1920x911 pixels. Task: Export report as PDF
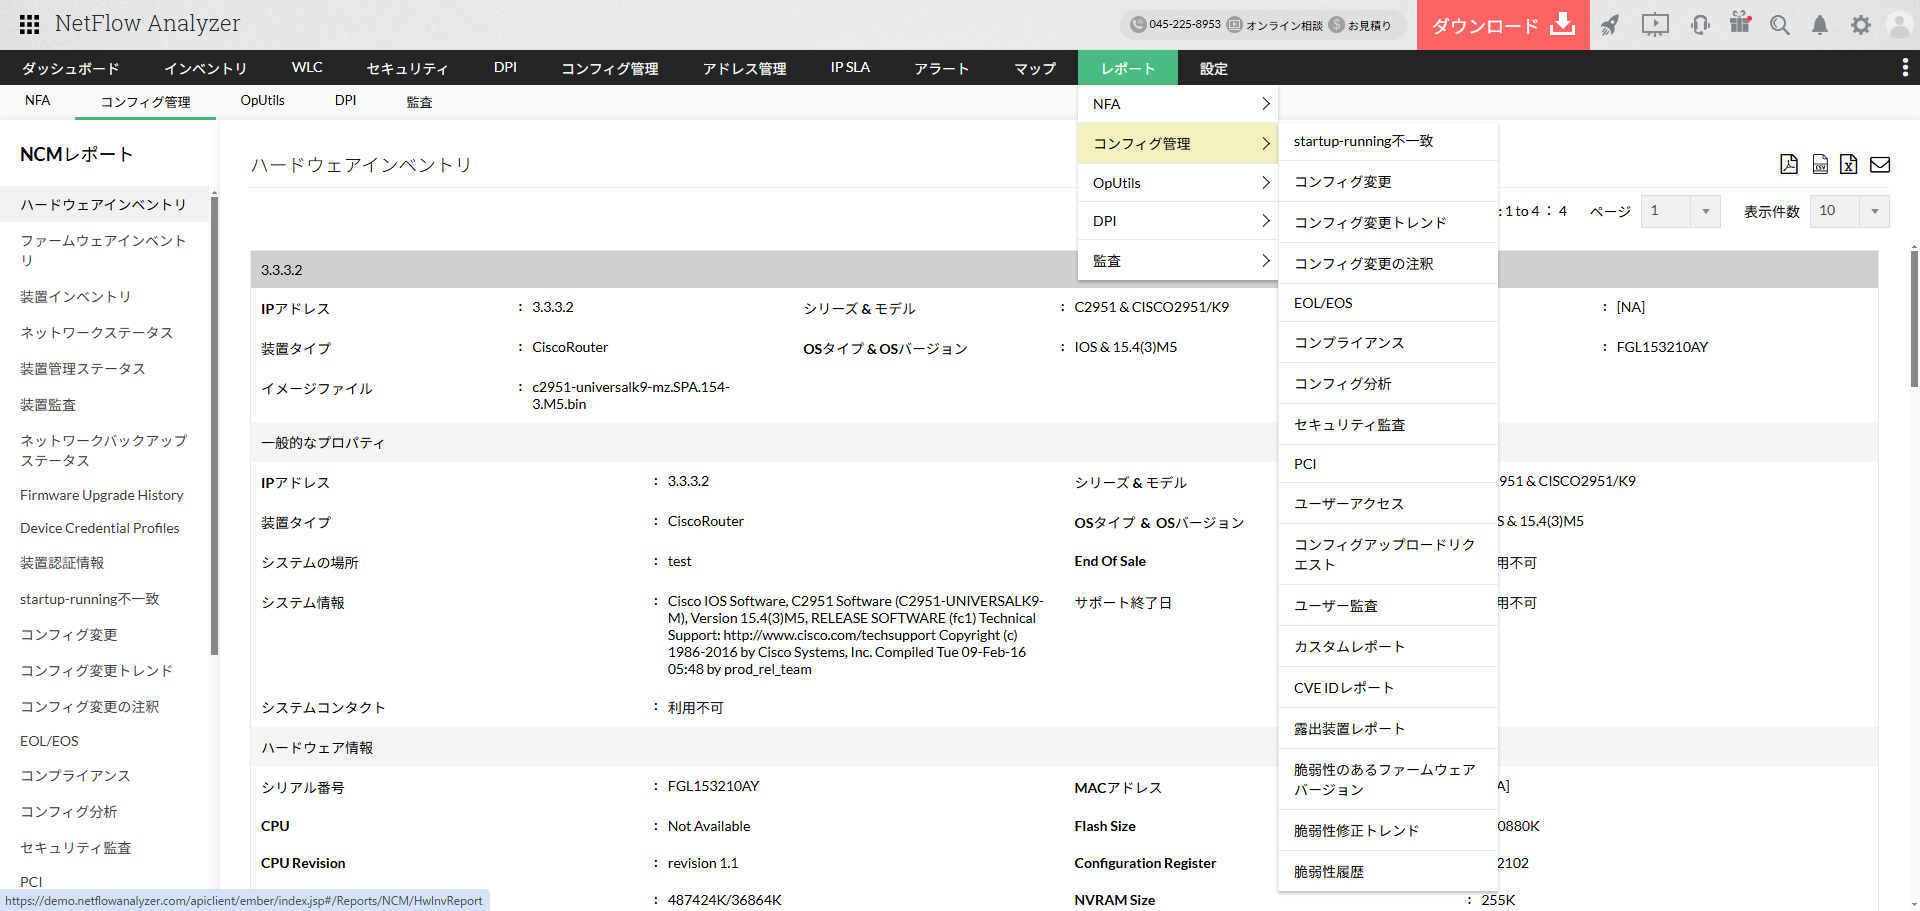point(1789,165)
